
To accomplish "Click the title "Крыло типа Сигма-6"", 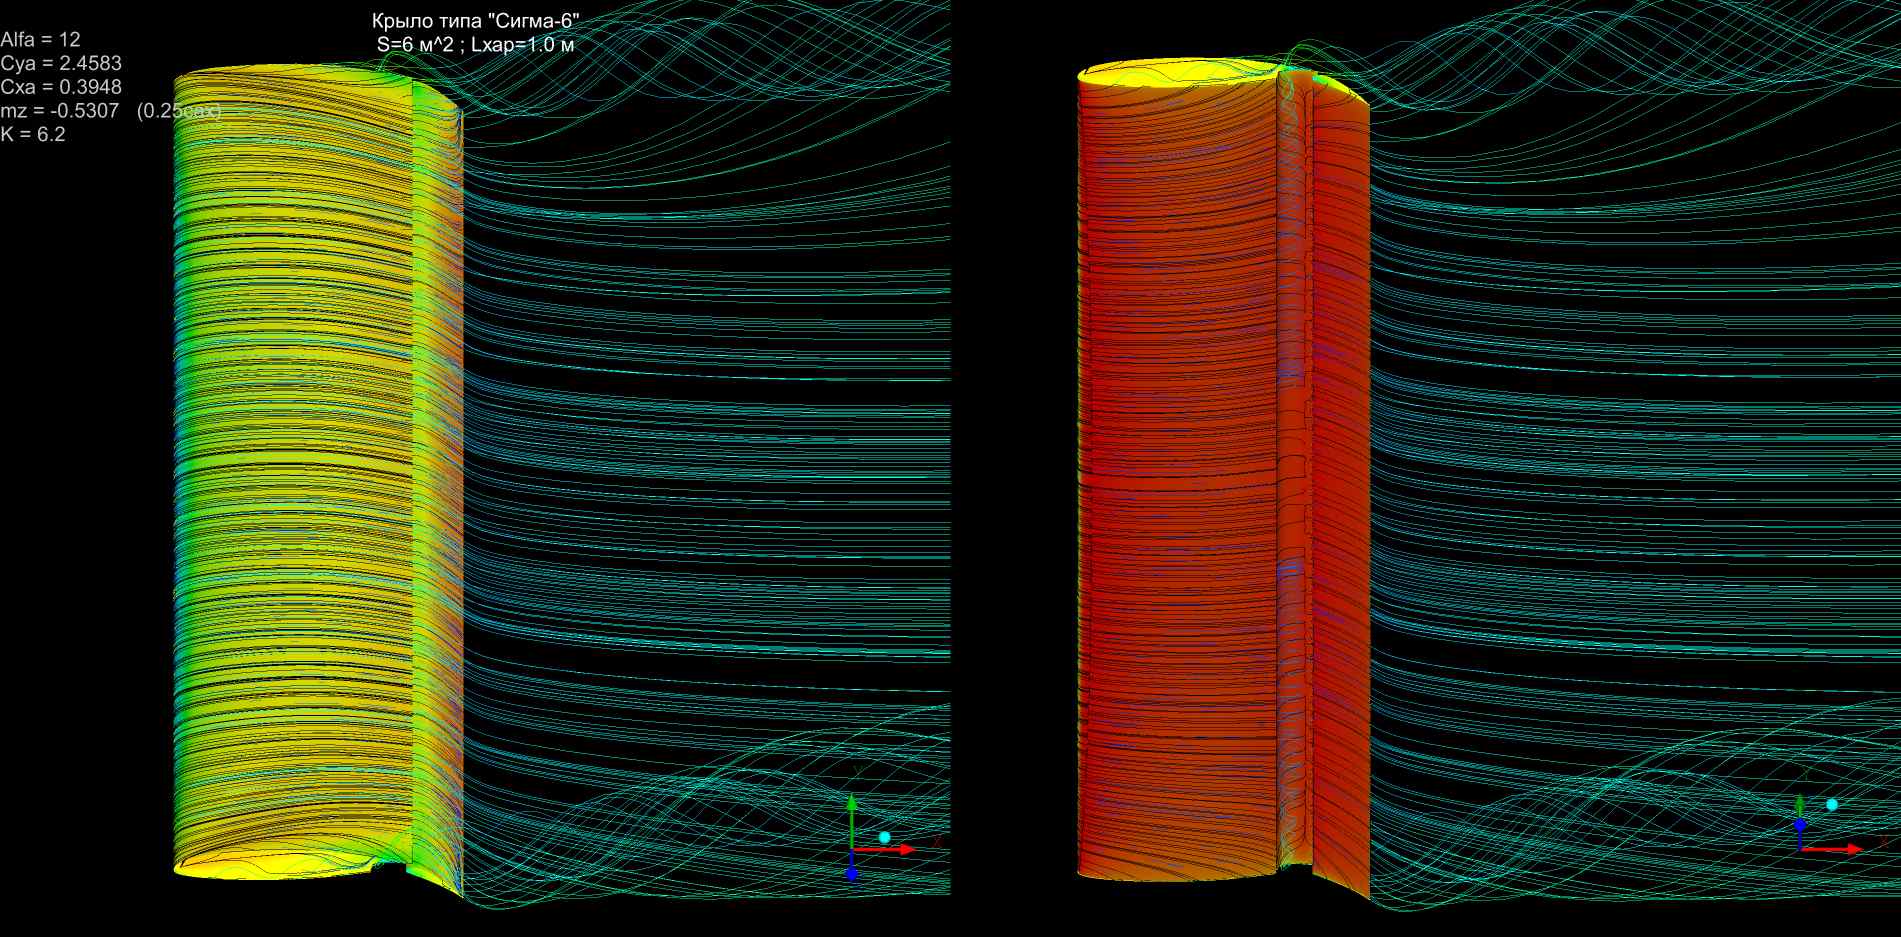I will pyautogui.click(x=475, y=21).
